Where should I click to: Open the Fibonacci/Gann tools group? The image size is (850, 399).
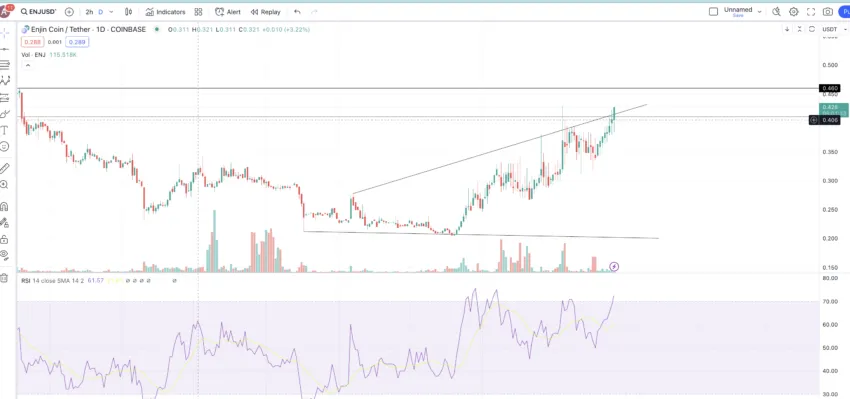[5, 65]
